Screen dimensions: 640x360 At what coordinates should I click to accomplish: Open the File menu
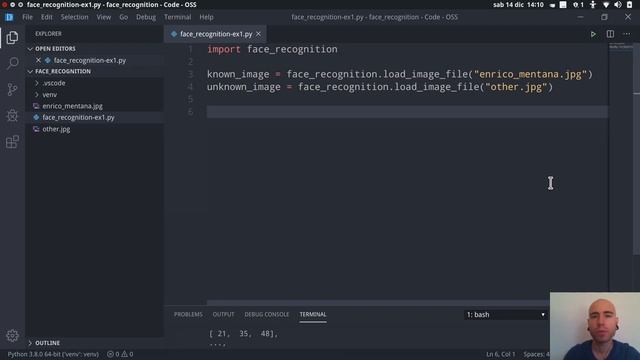click(27, 17)
